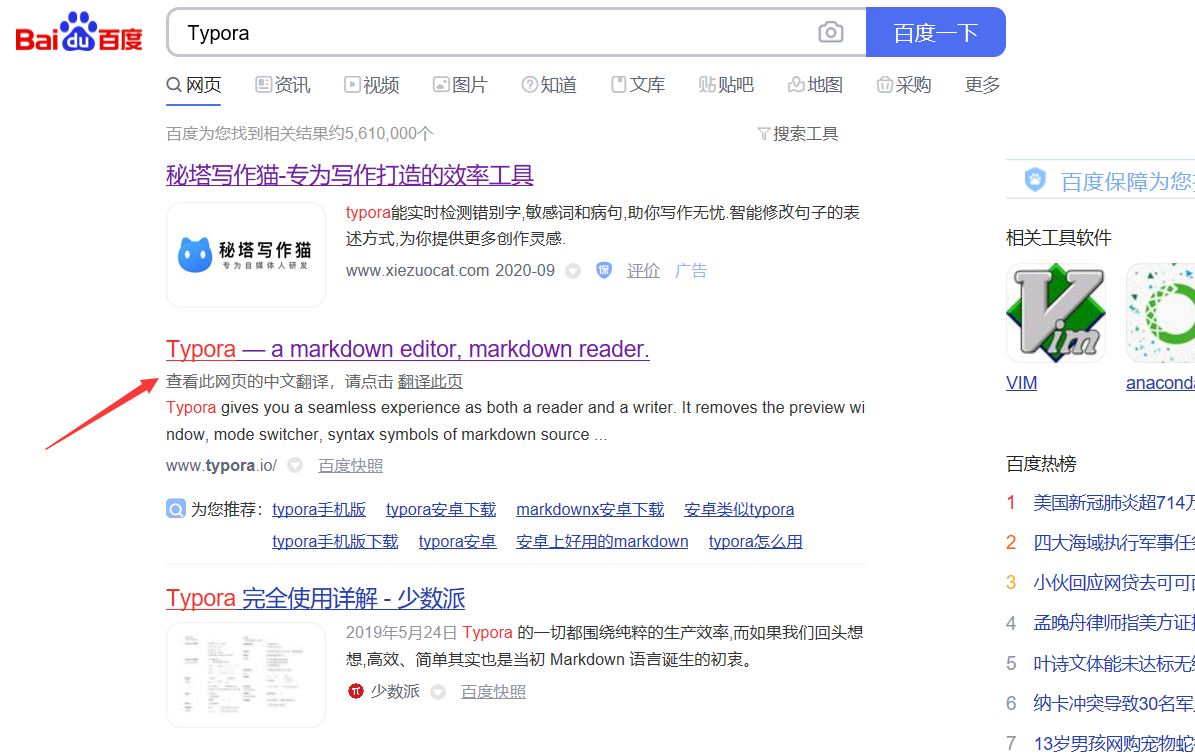Click the 少数派 source name
The width and height of the screenshot is (1195, 754).
pos(395,691)
